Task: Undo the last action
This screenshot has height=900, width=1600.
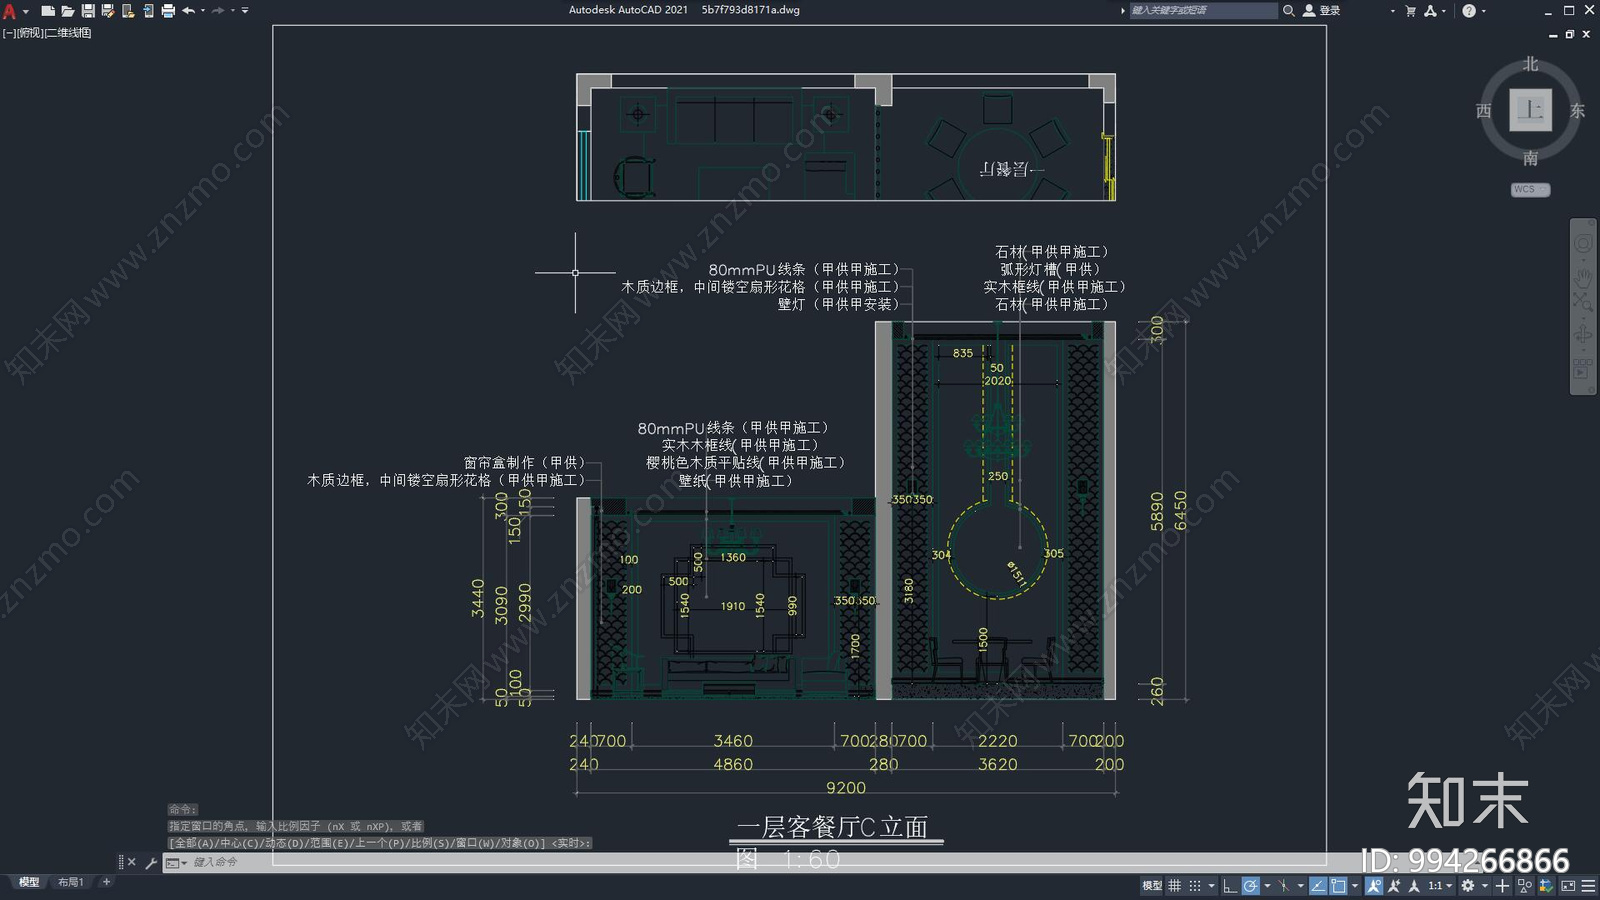Action: pos(188,11)
